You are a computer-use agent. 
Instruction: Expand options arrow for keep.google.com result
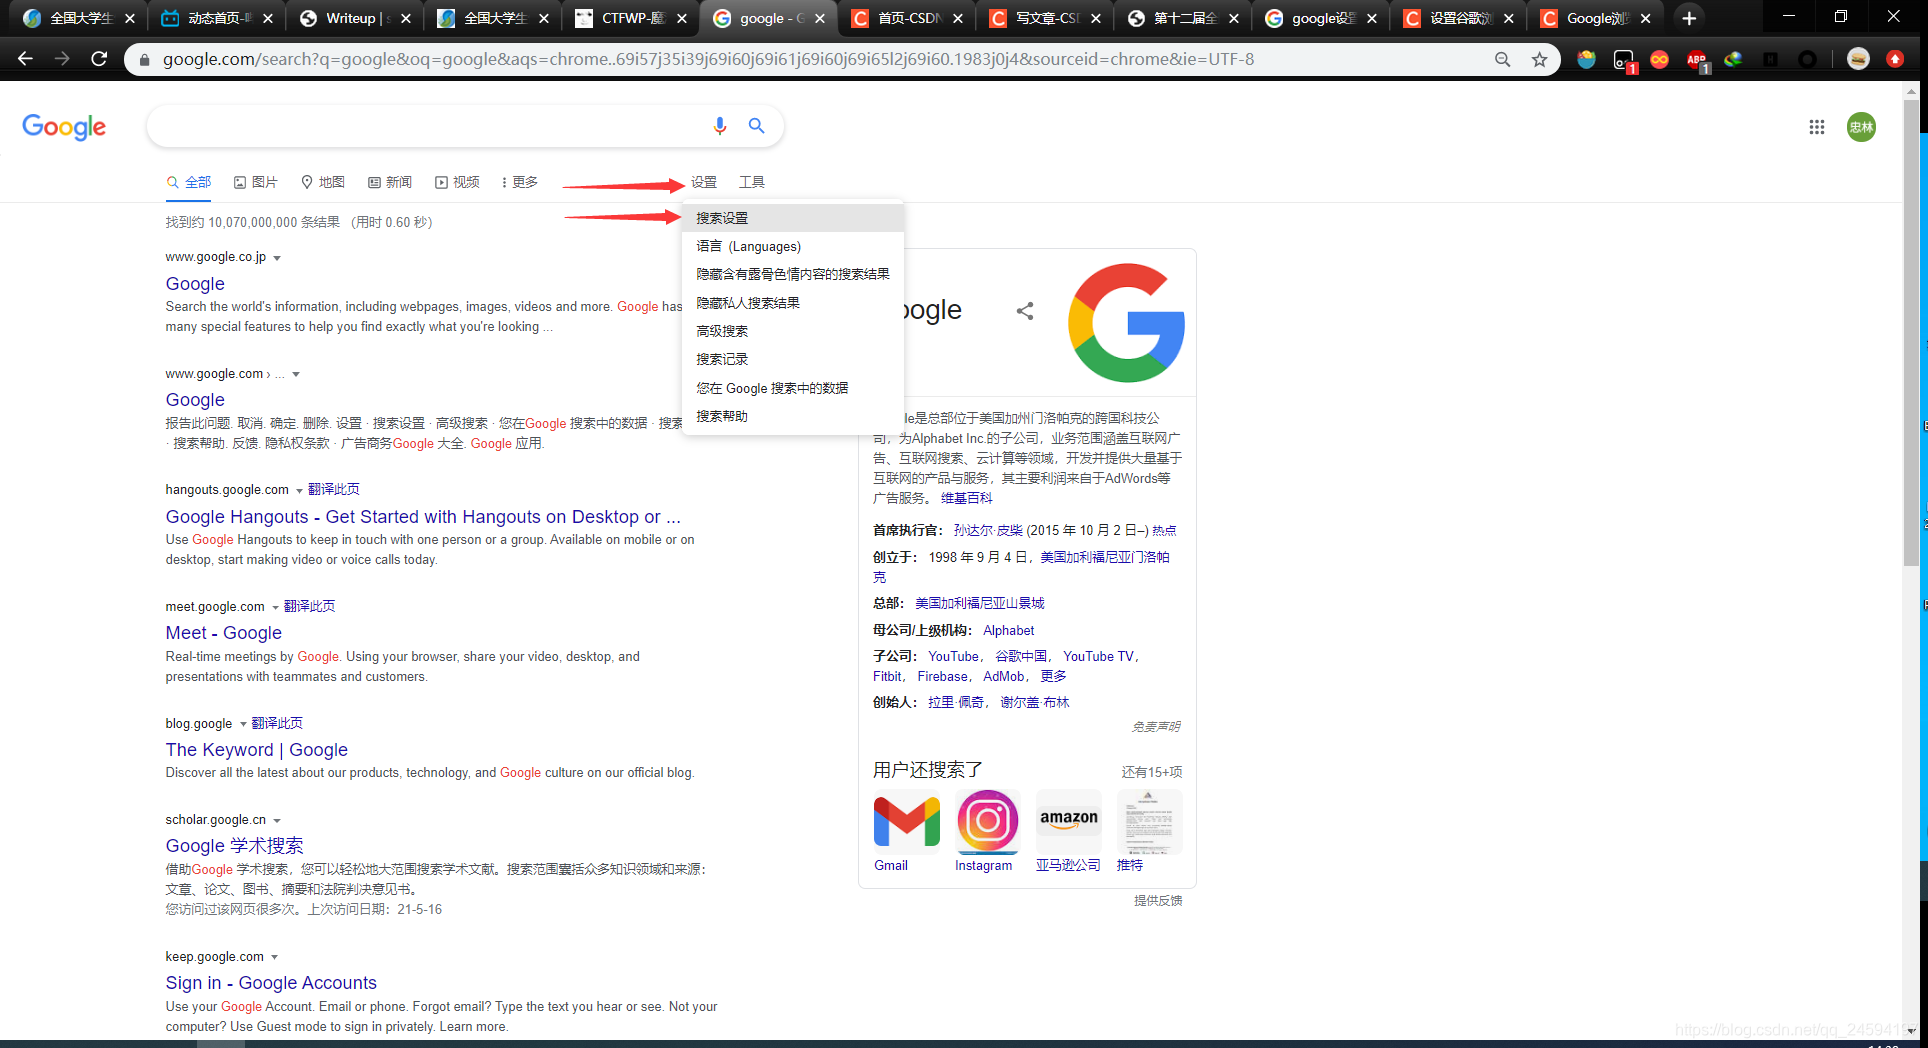coord(274,958)
